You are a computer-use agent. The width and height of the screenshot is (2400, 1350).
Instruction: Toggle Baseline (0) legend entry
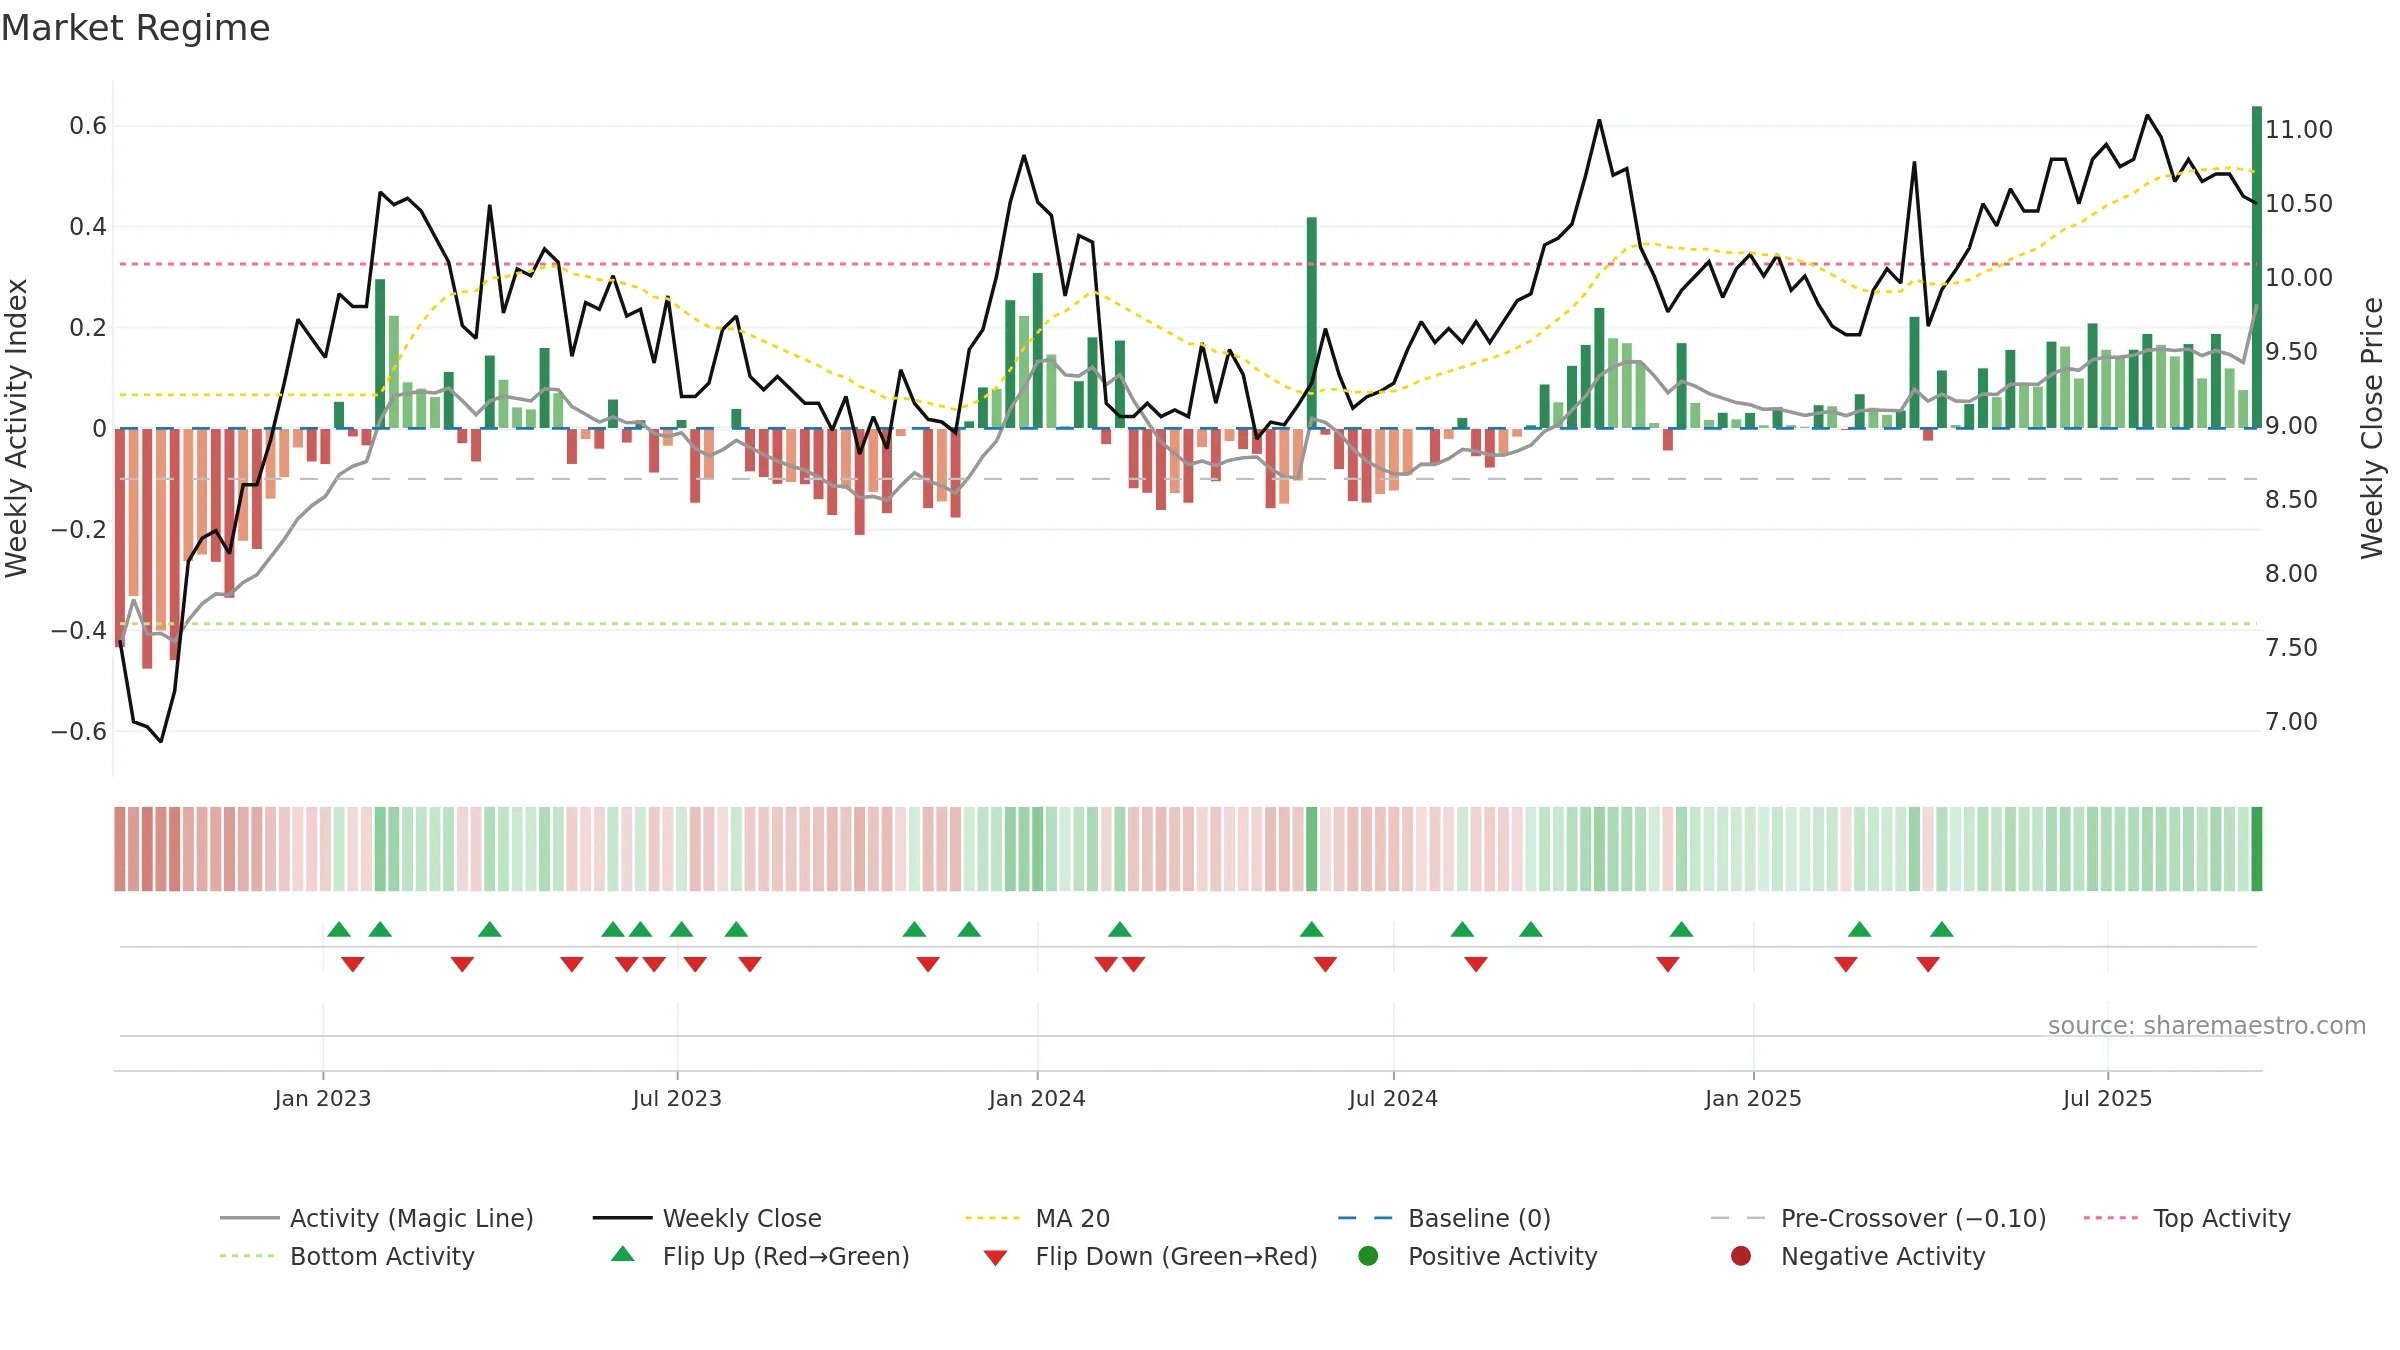(1444, 1218)
